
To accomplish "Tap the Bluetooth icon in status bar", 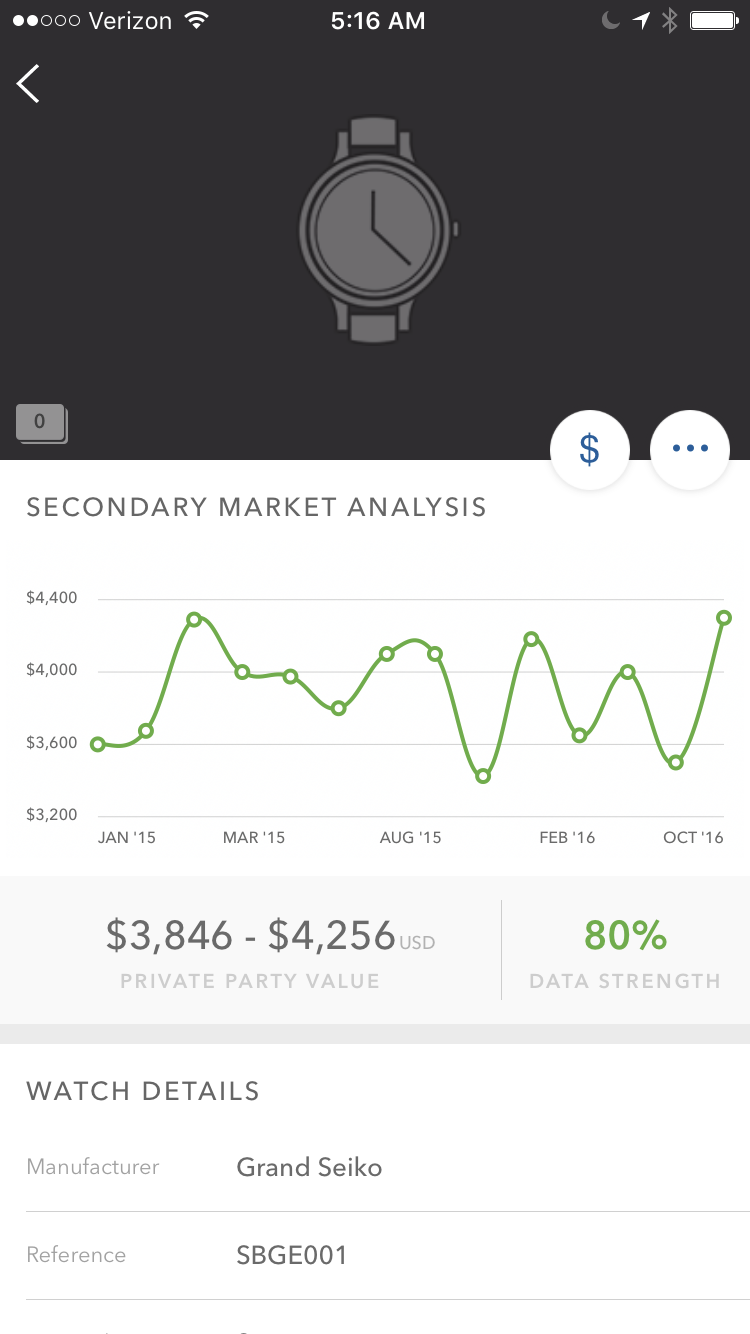I will [670, 21].
